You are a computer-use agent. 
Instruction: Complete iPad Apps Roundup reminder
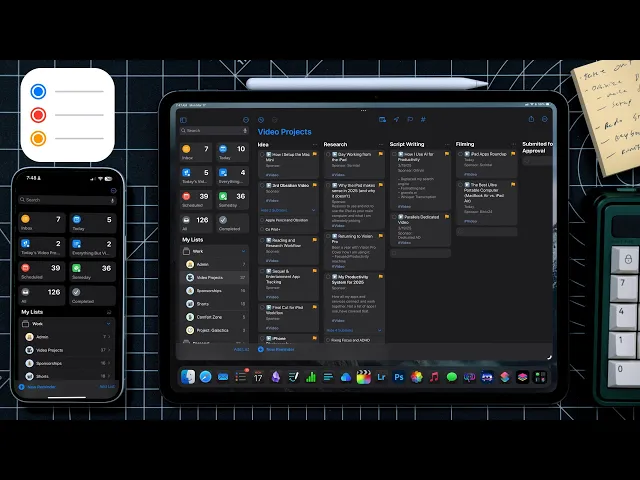460,154
